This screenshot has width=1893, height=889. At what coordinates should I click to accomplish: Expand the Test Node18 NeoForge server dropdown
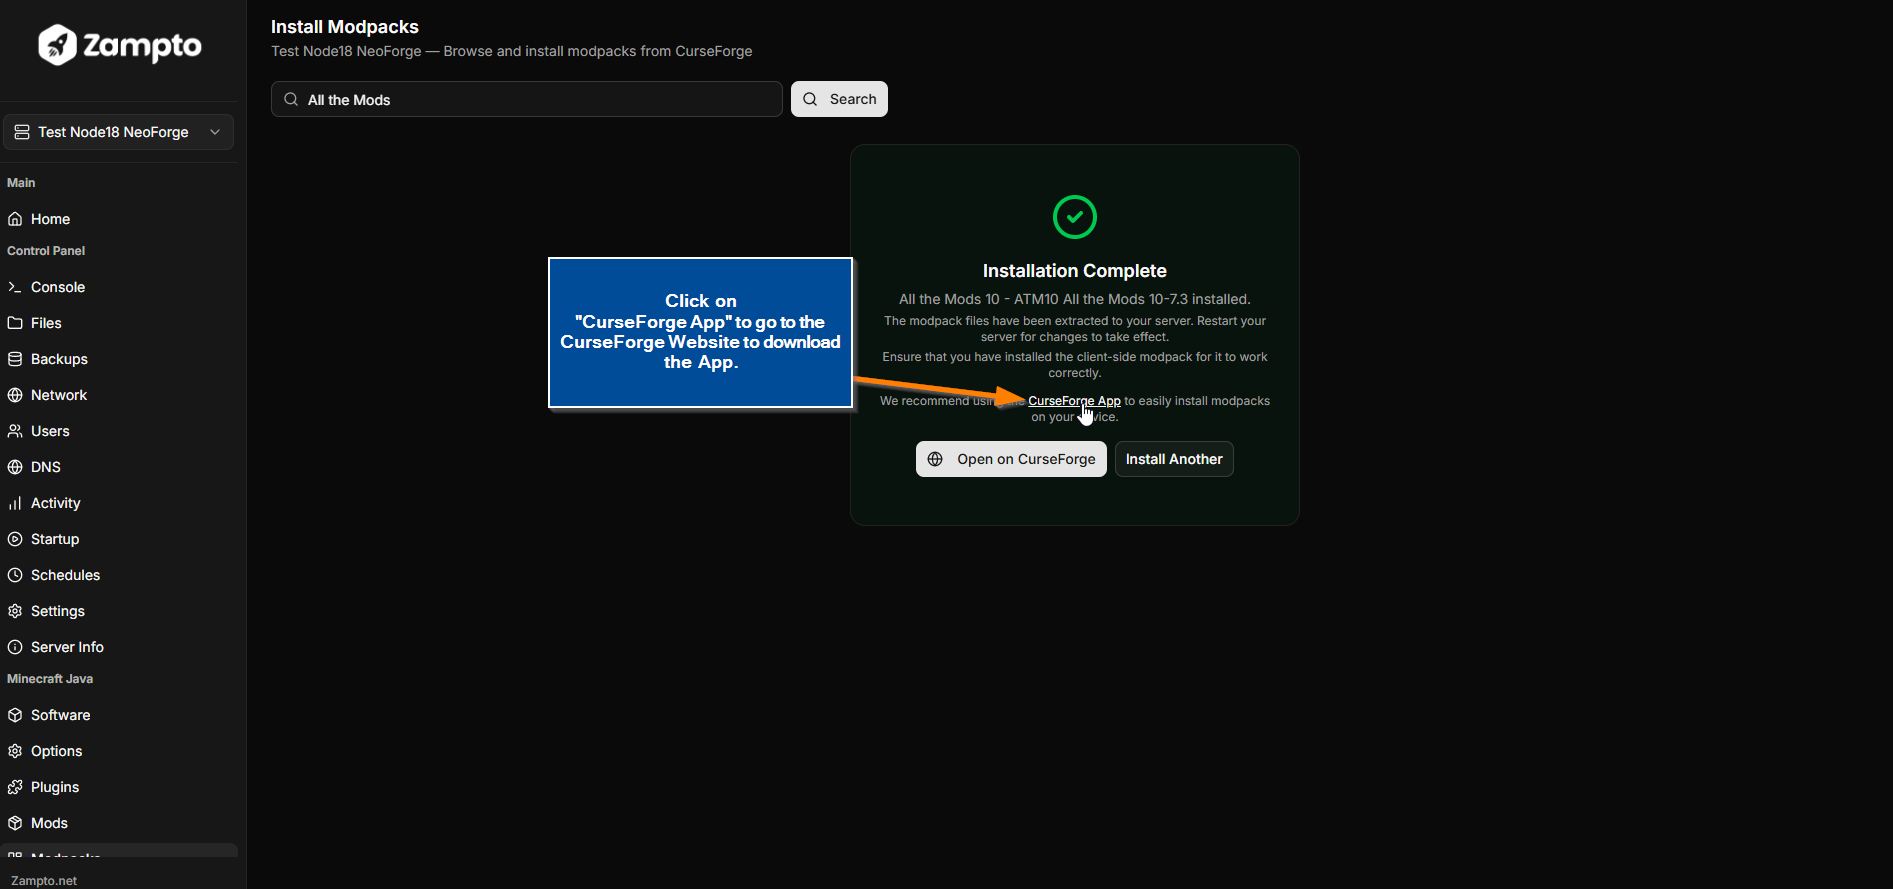click(x=119, y=132)
